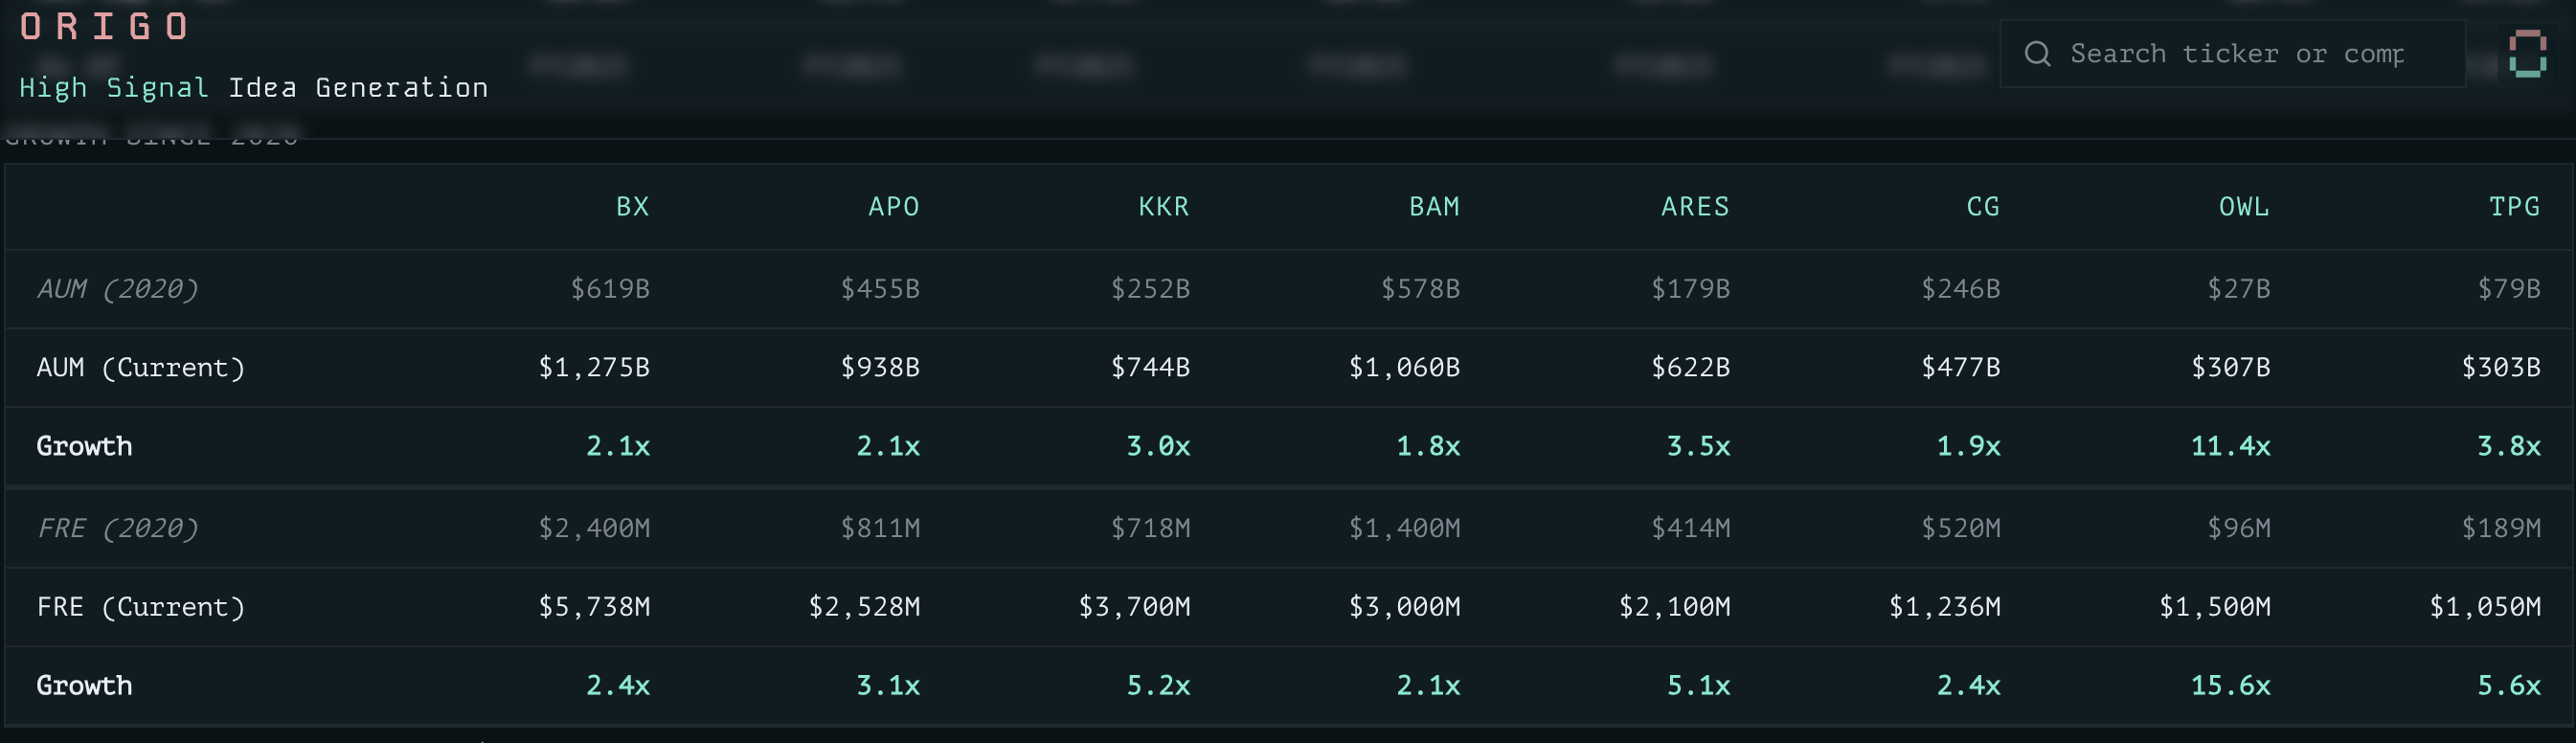Image resolution: width=2576 pixels, height=743 pixels.
Task: Click ARES FRE growth 5.1x
Action: click(x=1698, y=686)
